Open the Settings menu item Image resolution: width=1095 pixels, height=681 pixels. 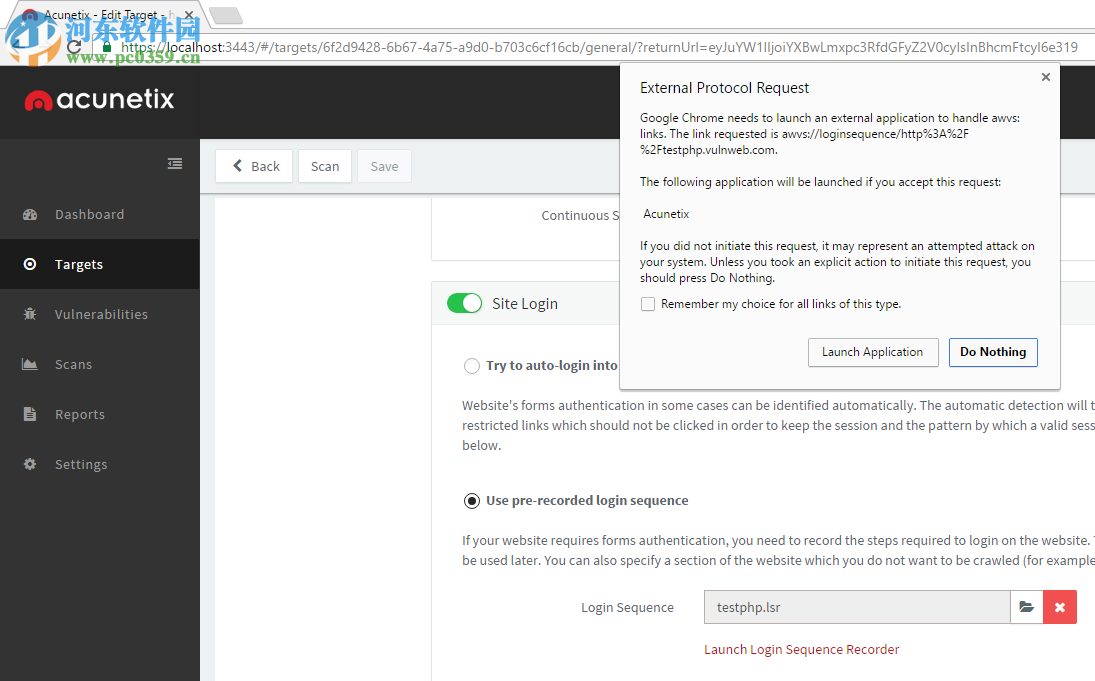[100, 464]
